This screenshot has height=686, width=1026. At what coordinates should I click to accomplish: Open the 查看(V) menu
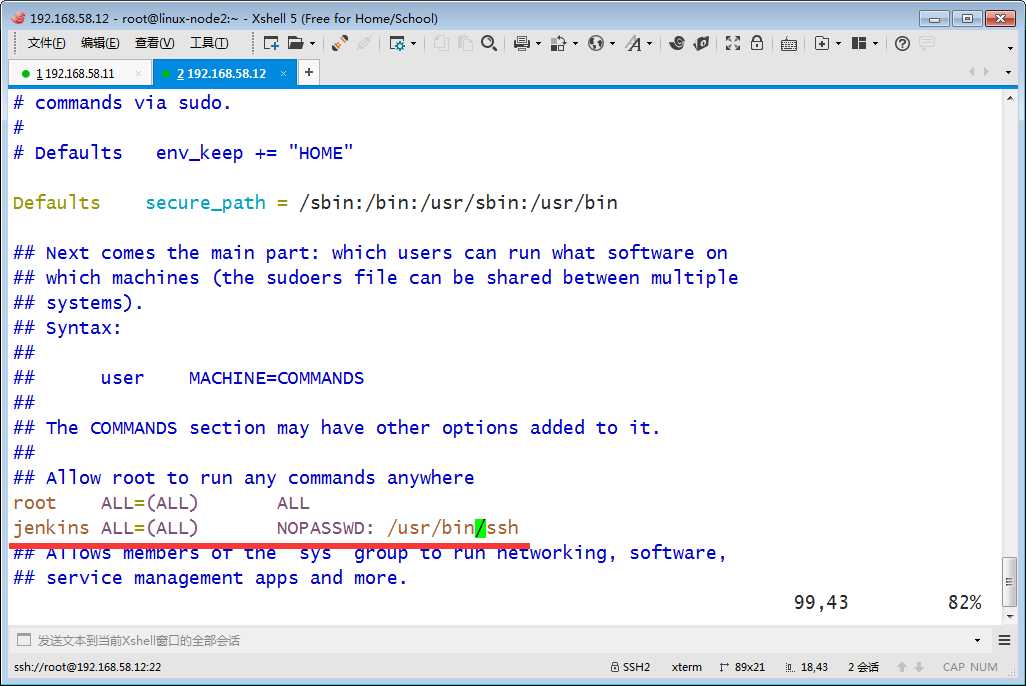click(x=154, y=43)
